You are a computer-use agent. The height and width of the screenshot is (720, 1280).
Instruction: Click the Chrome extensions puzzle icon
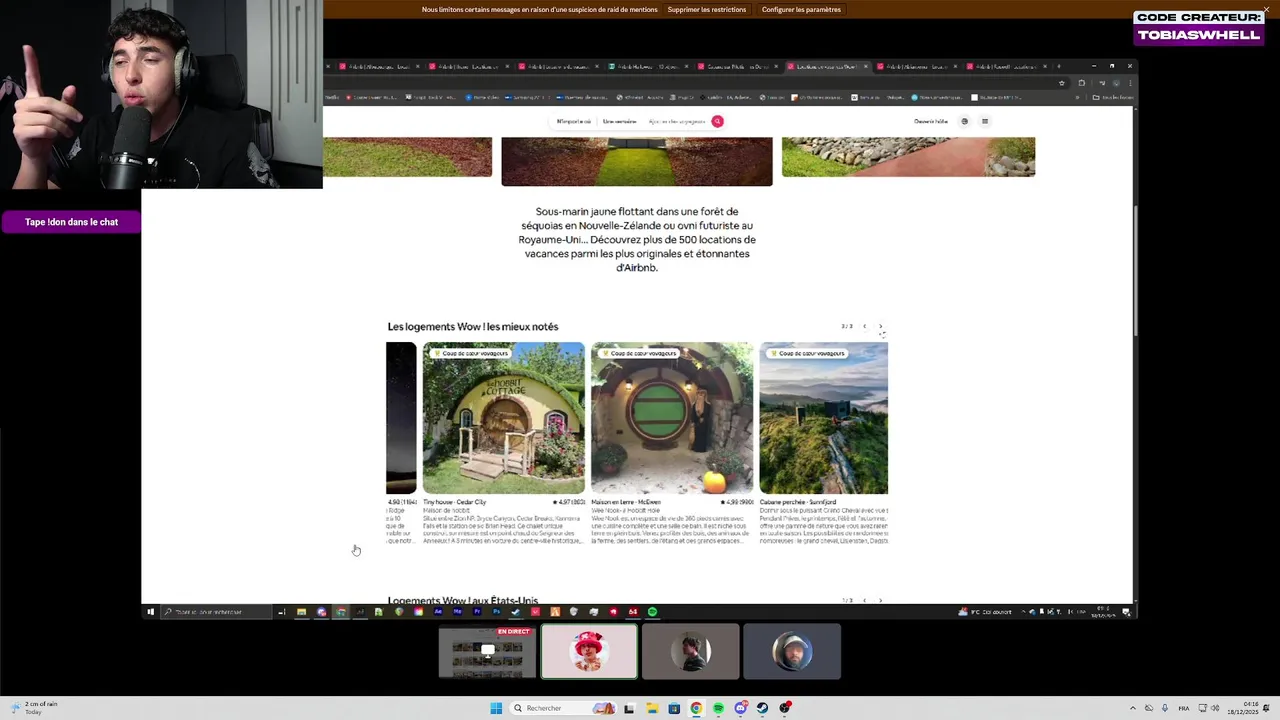tap(1081, 83)
